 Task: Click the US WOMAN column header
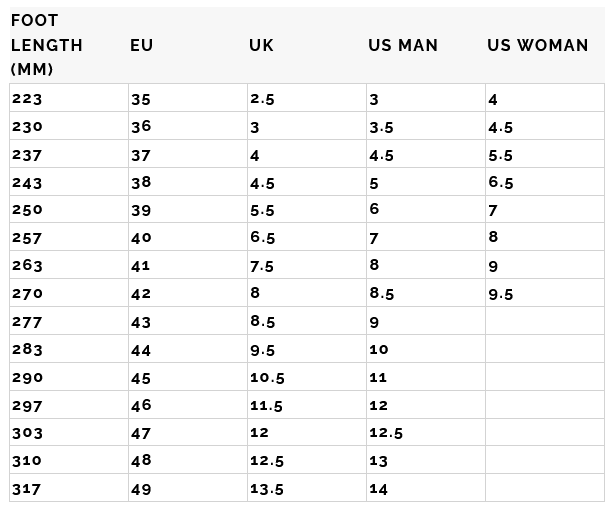coord(538,46)
